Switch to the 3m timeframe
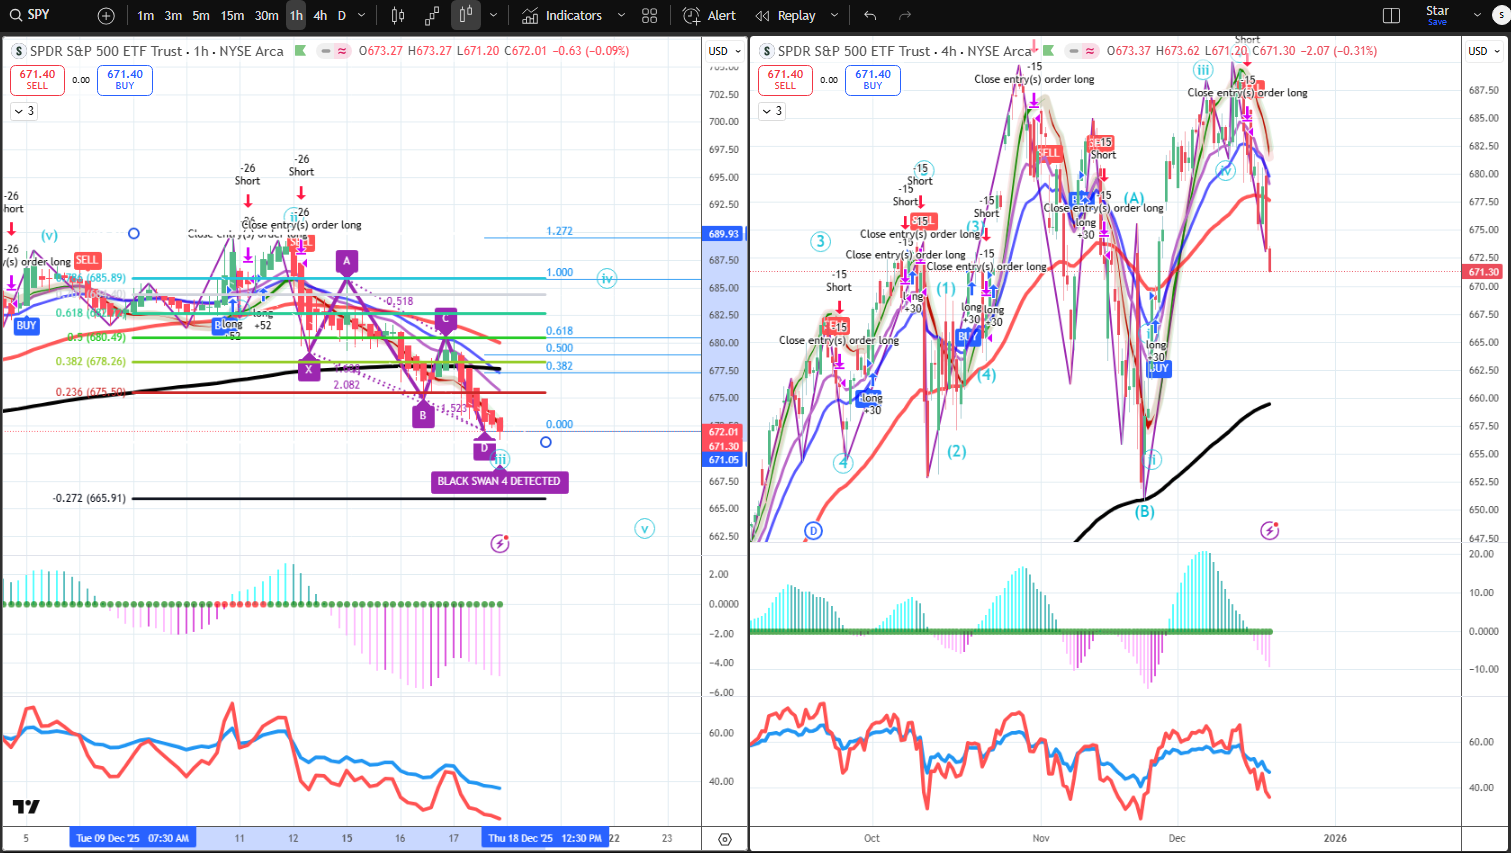This screenshot has width=1511, height=853. 173,16
